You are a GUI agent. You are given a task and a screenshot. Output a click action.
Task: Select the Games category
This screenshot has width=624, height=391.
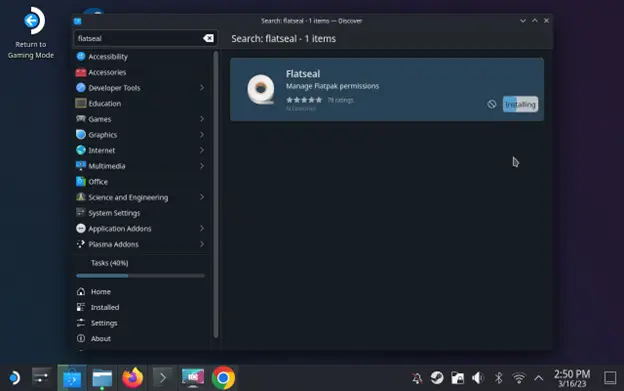(x=141, y=119)
